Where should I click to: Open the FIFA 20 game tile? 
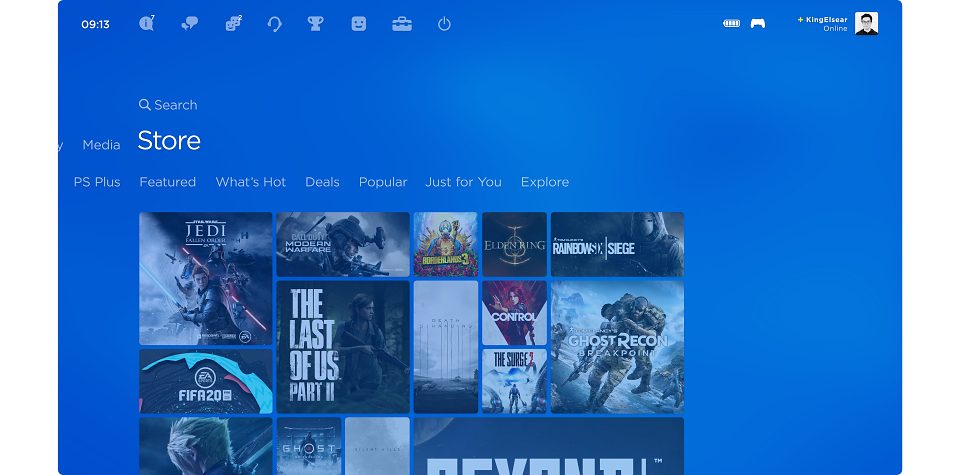[x=206, y=381]
